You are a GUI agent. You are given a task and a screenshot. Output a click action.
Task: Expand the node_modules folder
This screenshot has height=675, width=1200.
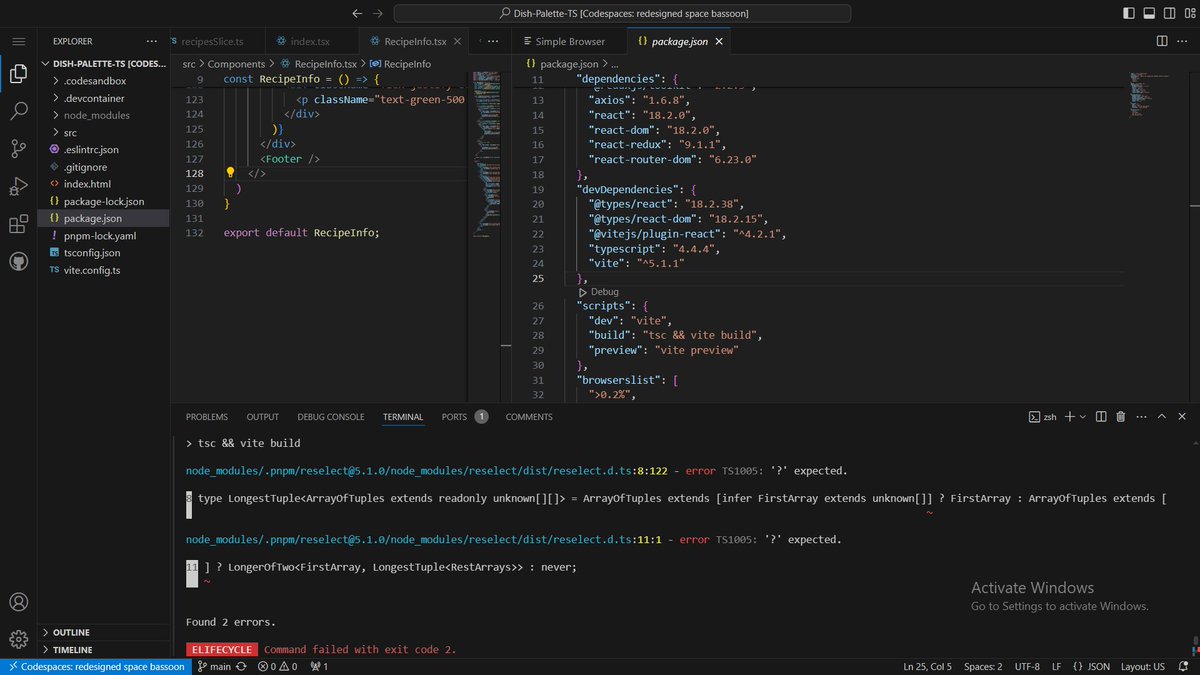pyautogui.click(x=96, y=115)
